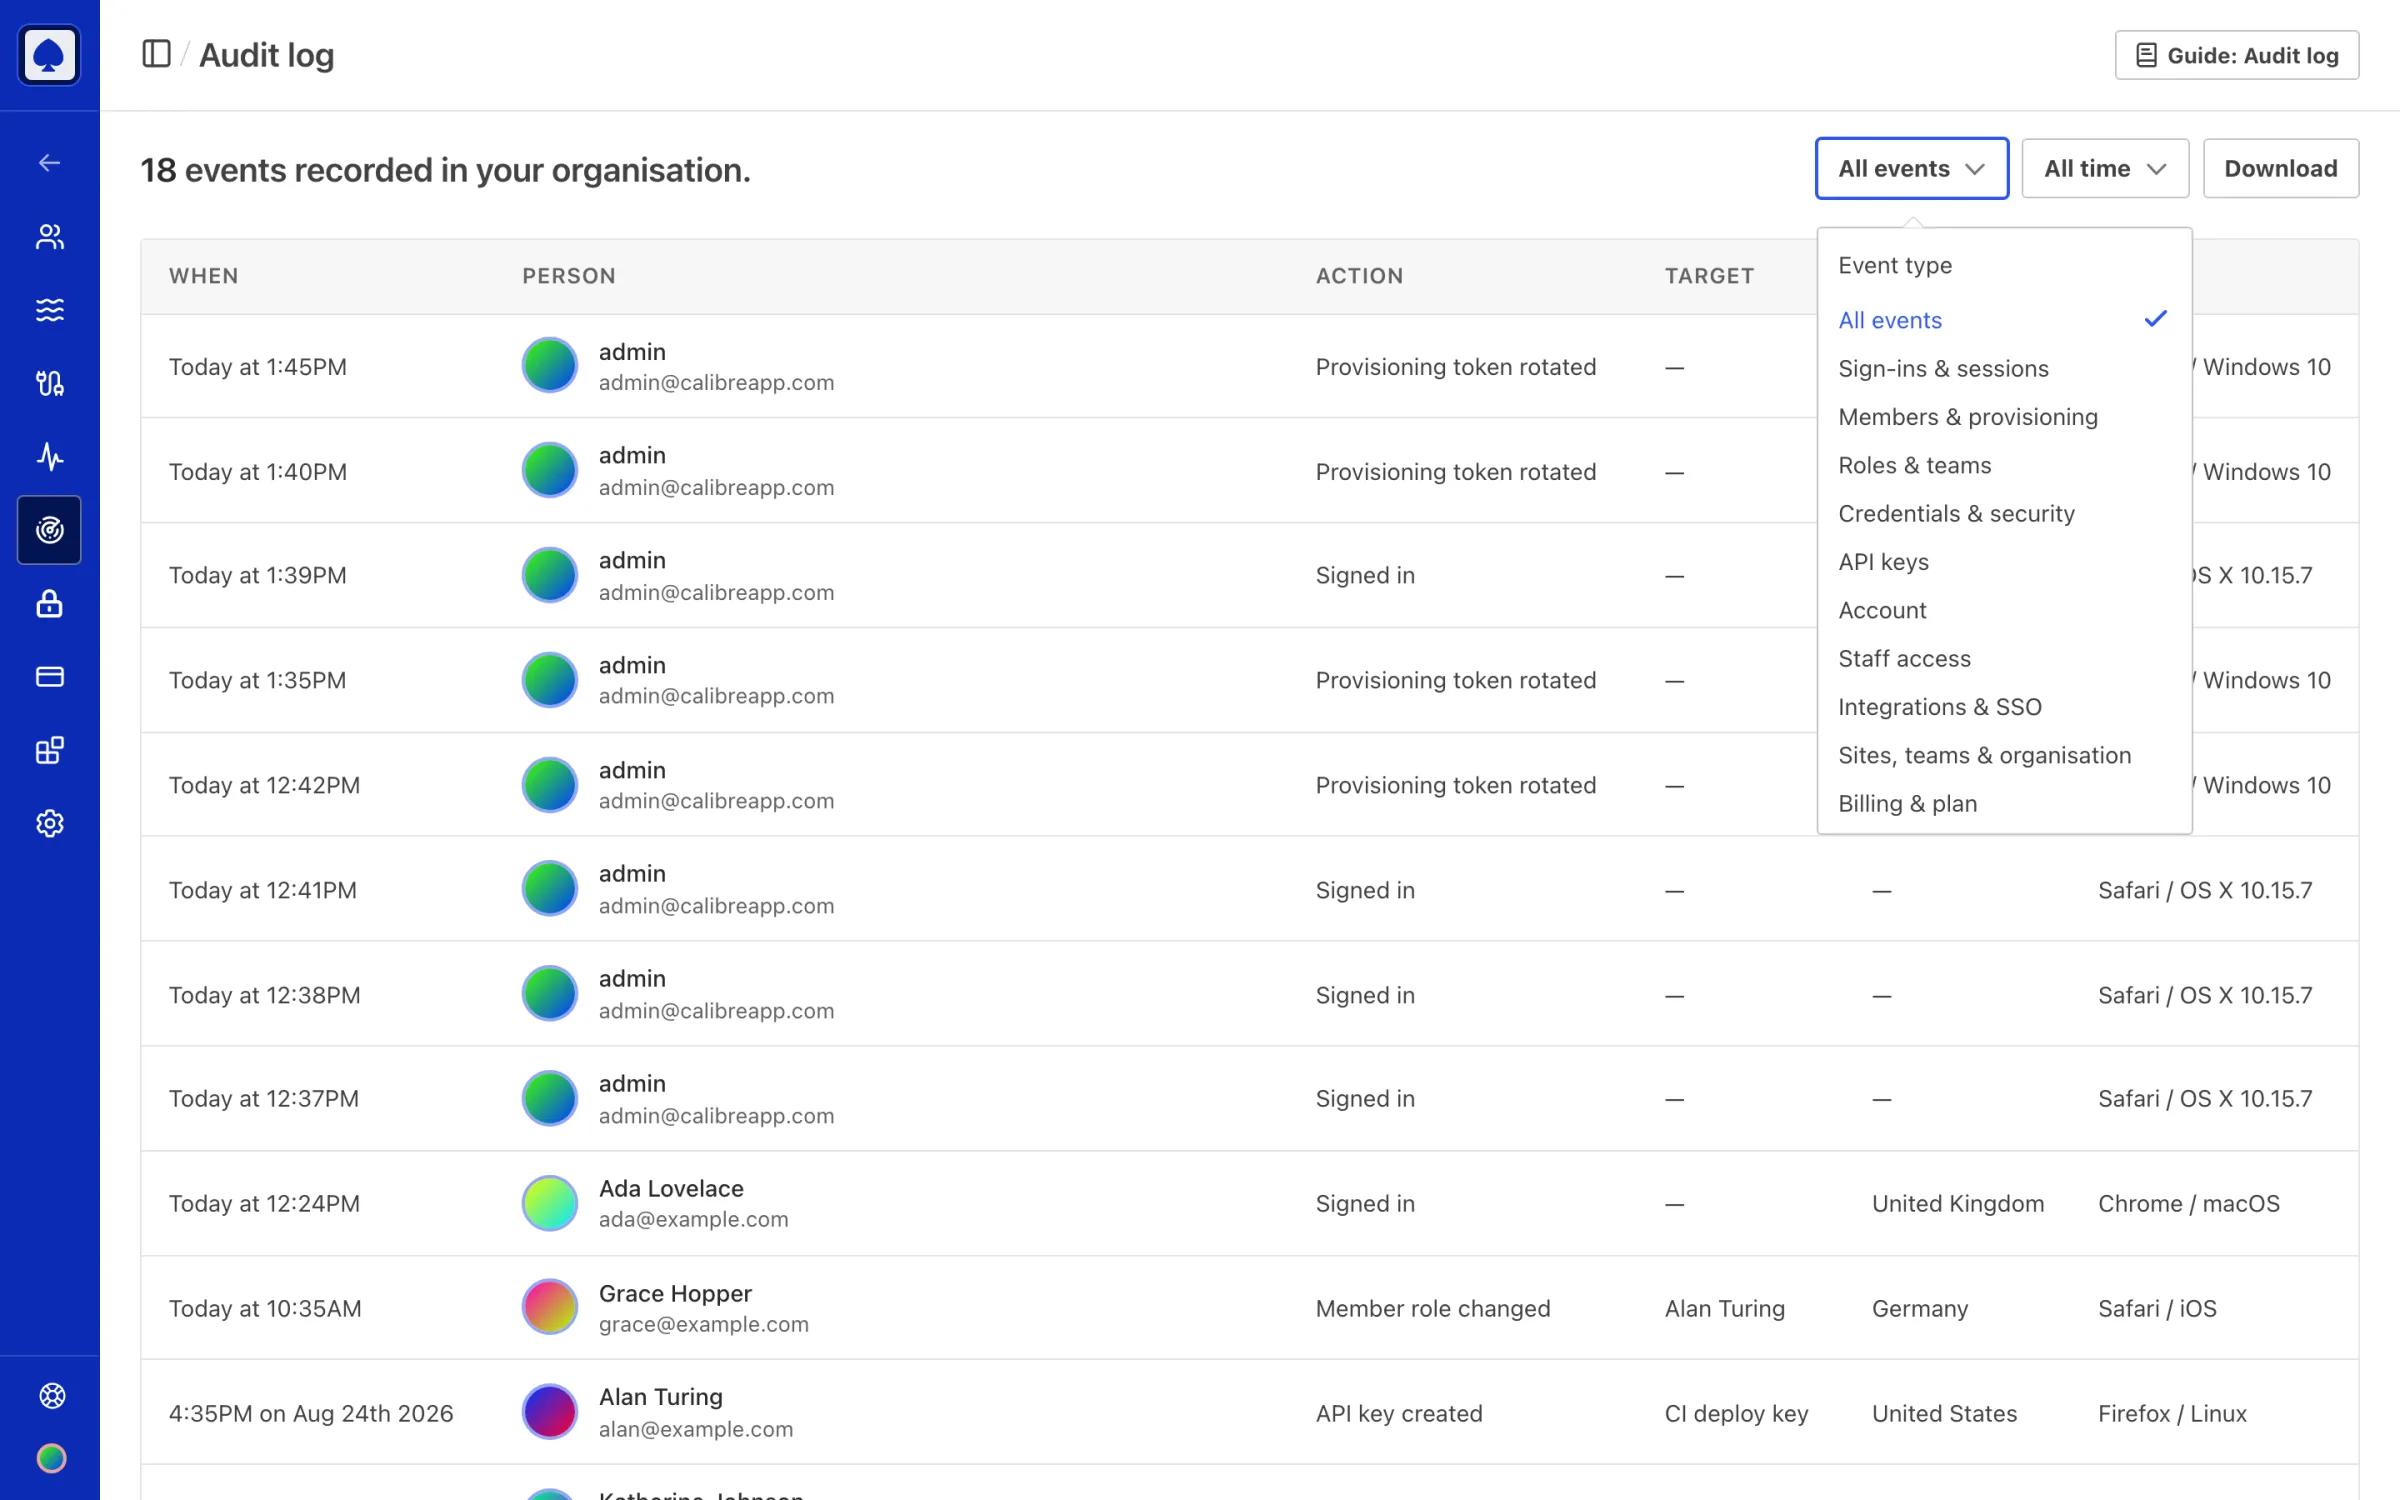Click 'Today at 1:45PM' timestamp
2400x1500 pixels.
click(x=258, y=367)
